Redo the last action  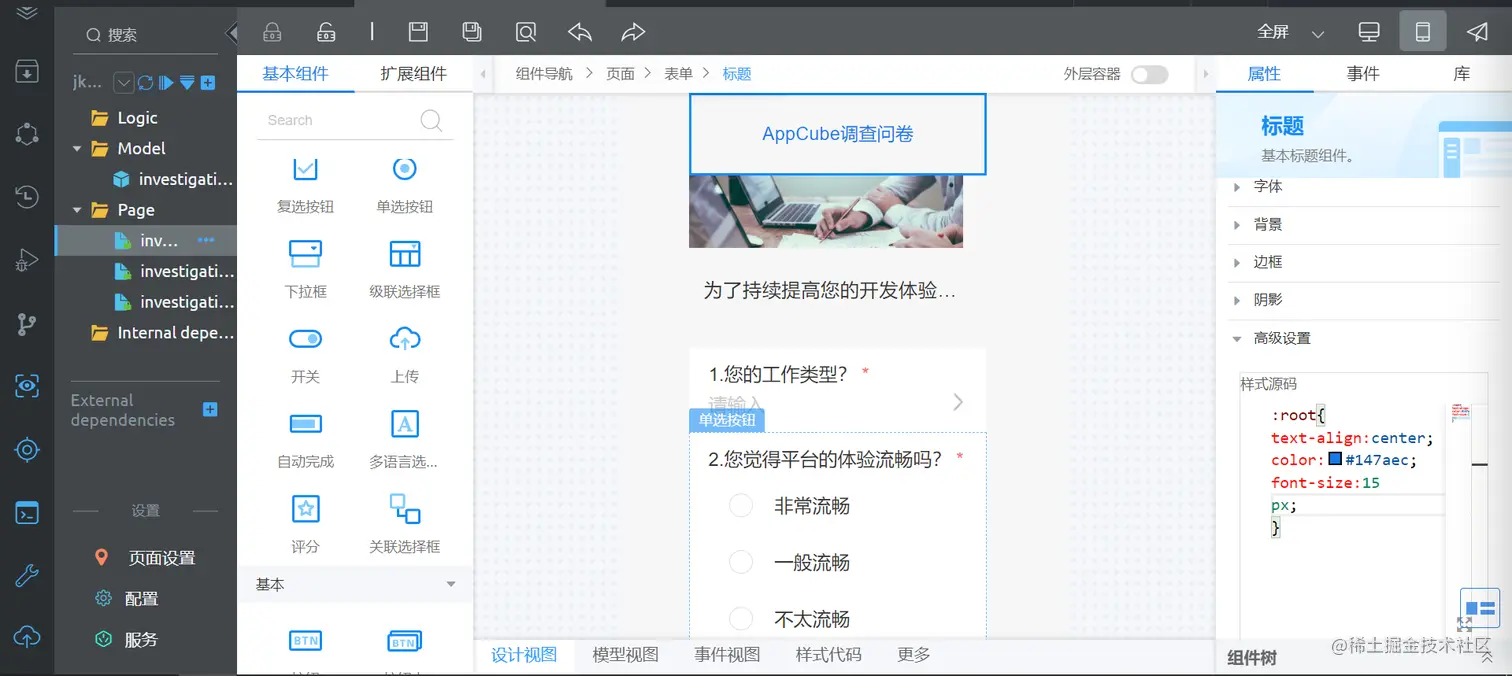[633, 32]
